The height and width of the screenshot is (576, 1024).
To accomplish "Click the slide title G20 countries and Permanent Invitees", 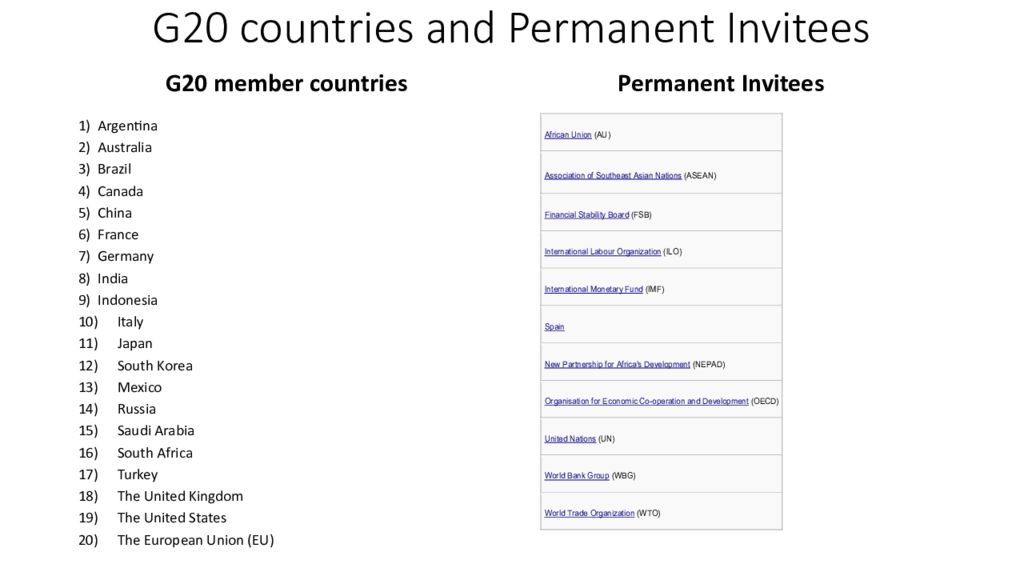I will [511, 28].
